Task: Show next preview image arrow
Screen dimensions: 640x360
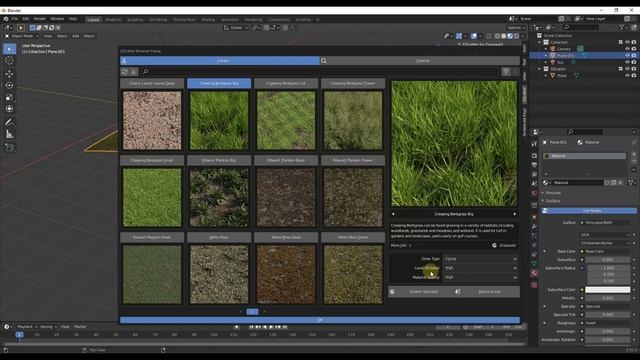Action: (x=515, y=214)
